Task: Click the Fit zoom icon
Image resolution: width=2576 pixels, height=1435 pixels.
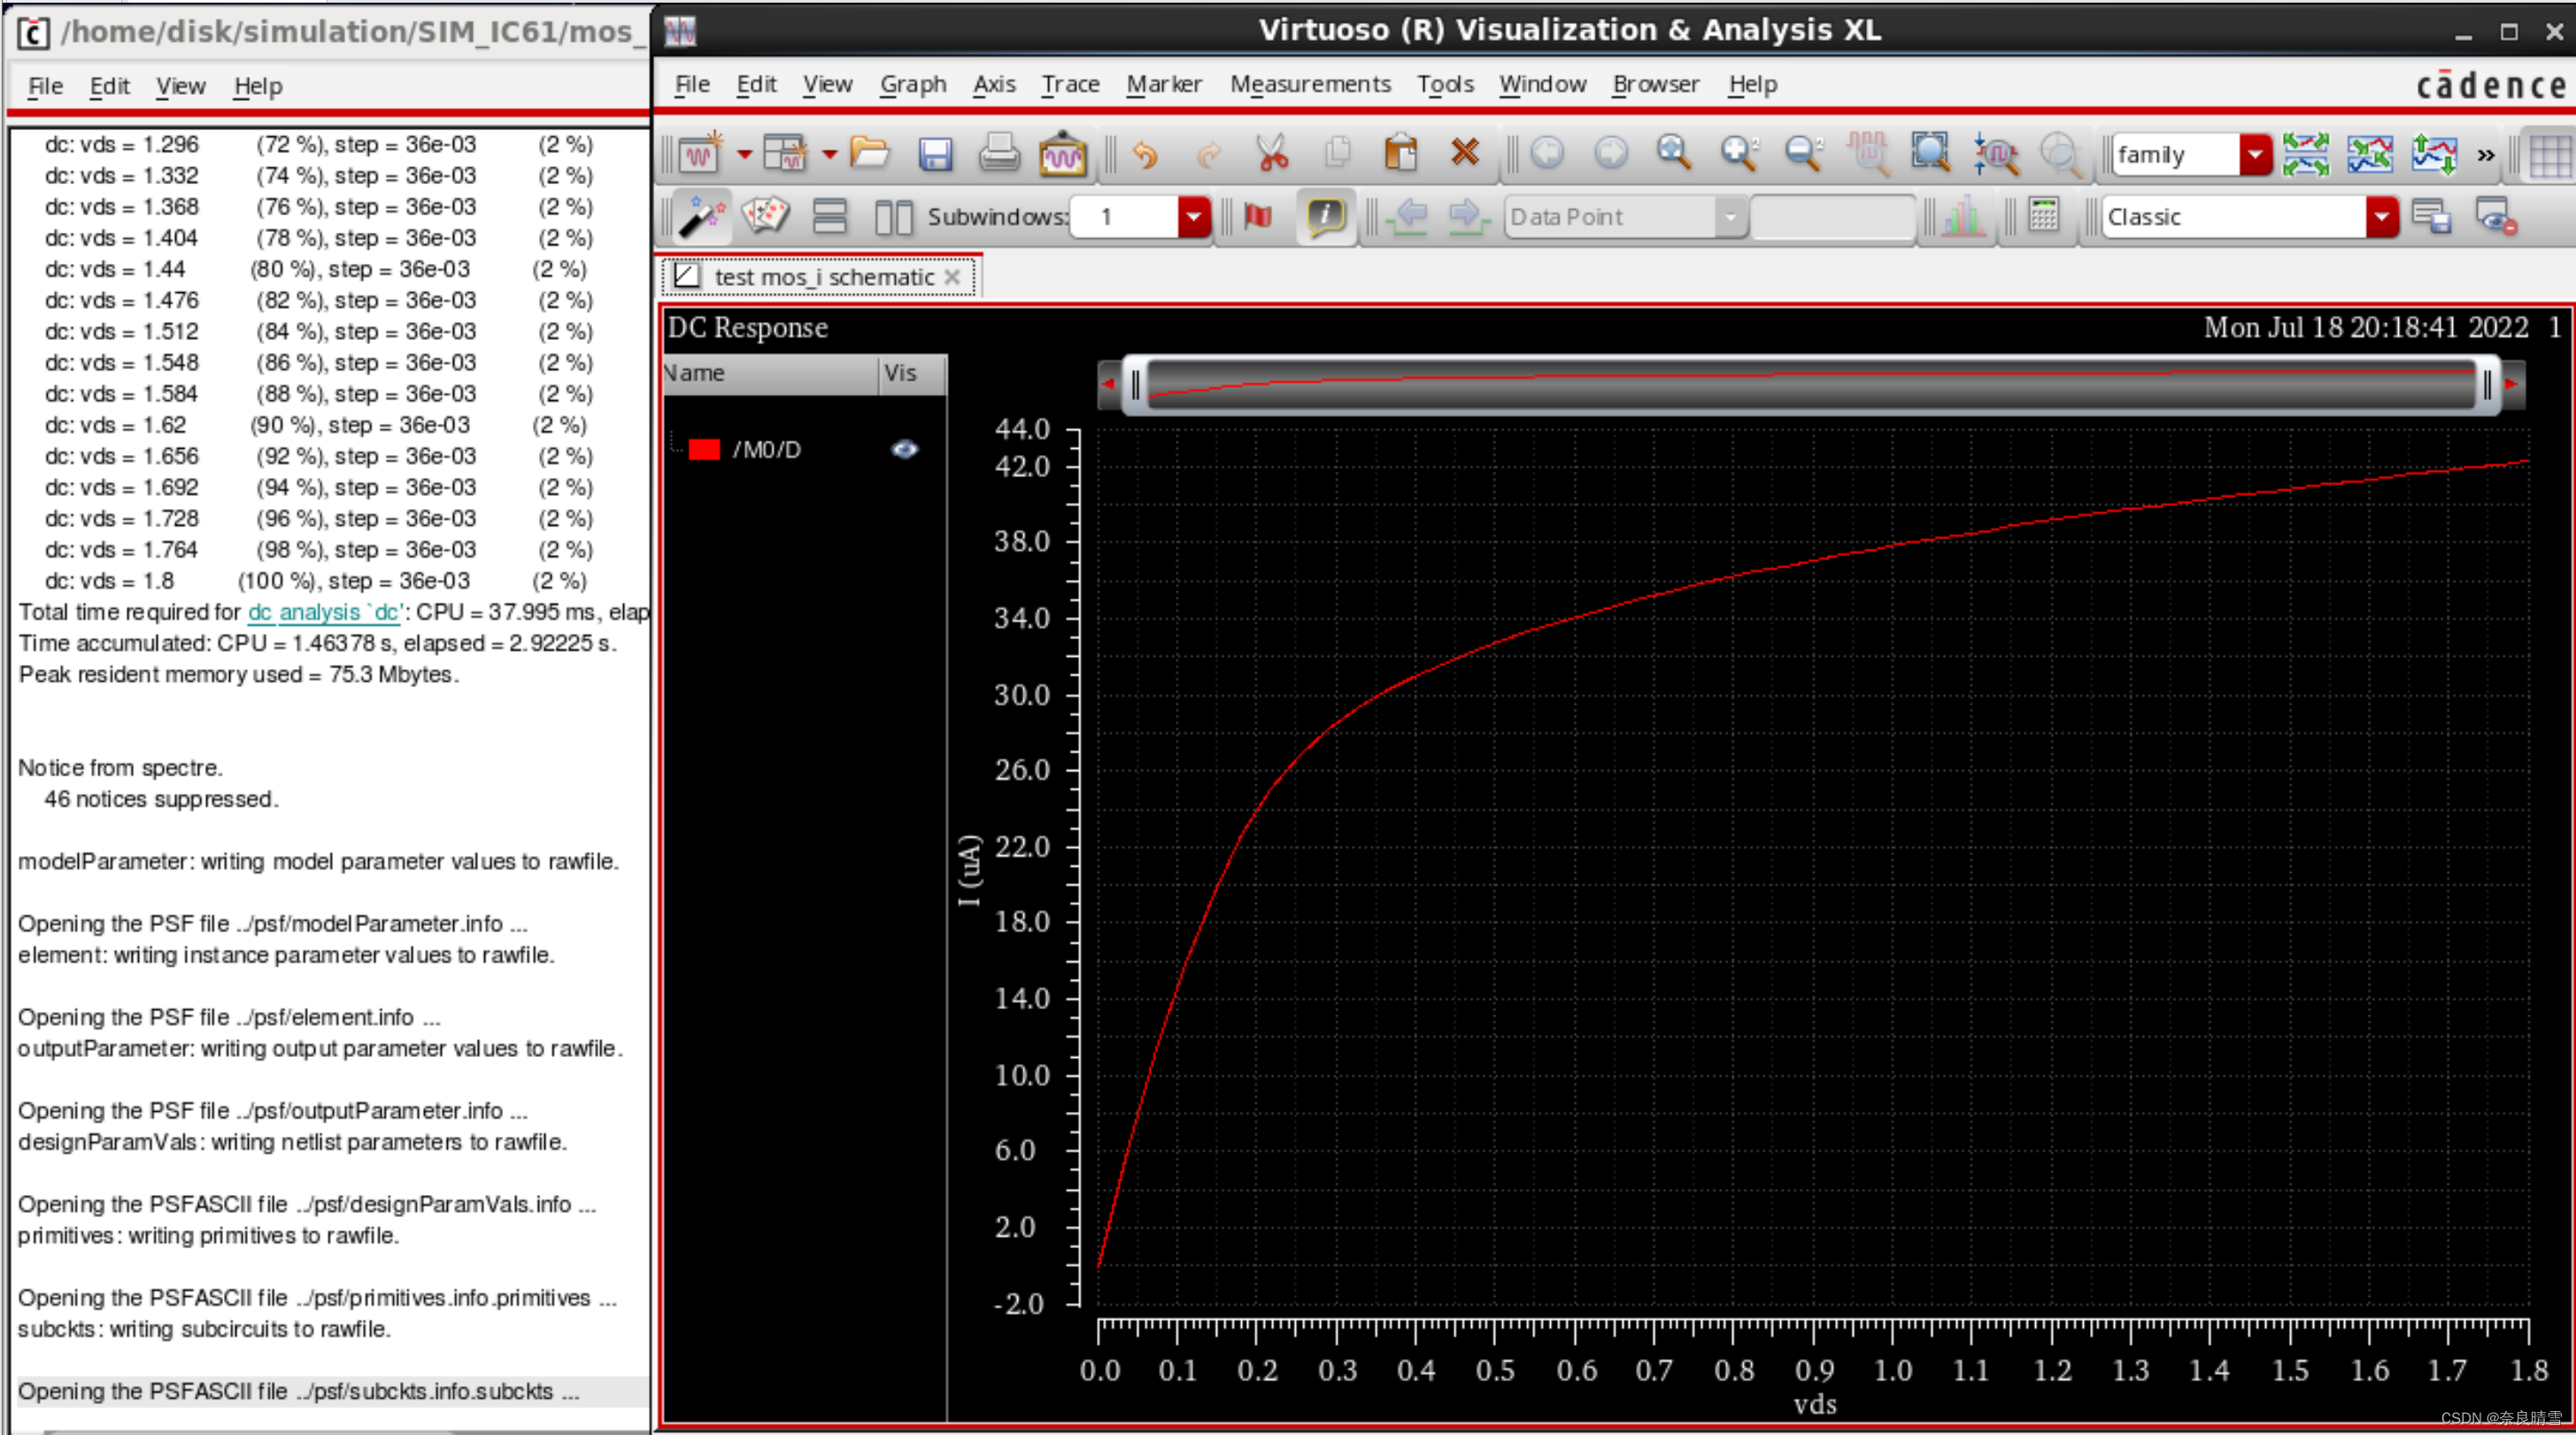Action: pyautogui.click(x=1929, y=154)
